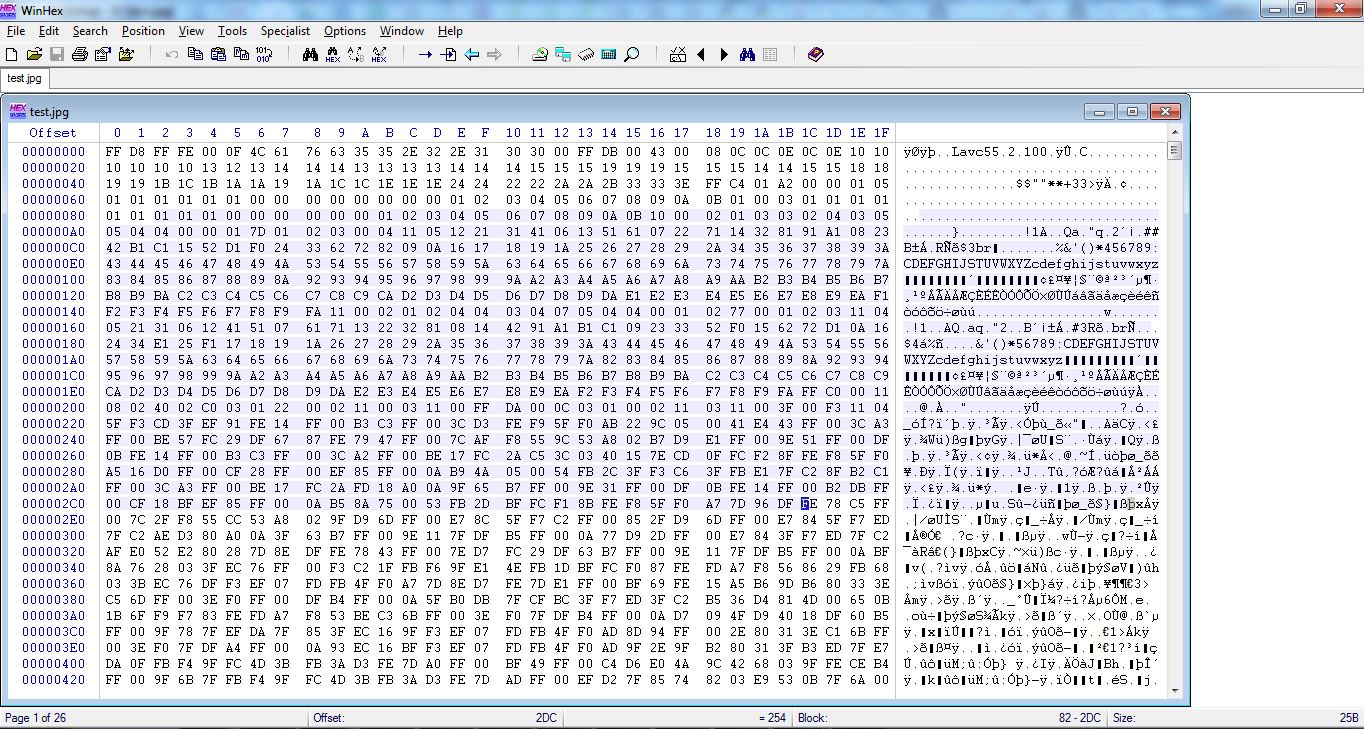Open the test.jpg window system icon
Viewport: 1364px width, 729px height.
[17, 112]
